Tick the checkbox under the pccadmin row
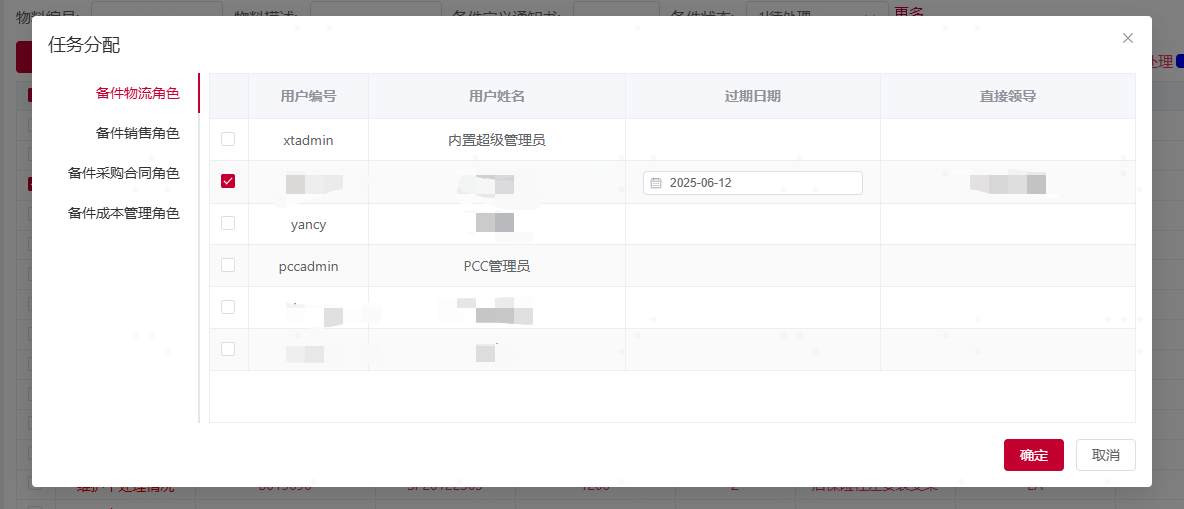 point(228,307)
